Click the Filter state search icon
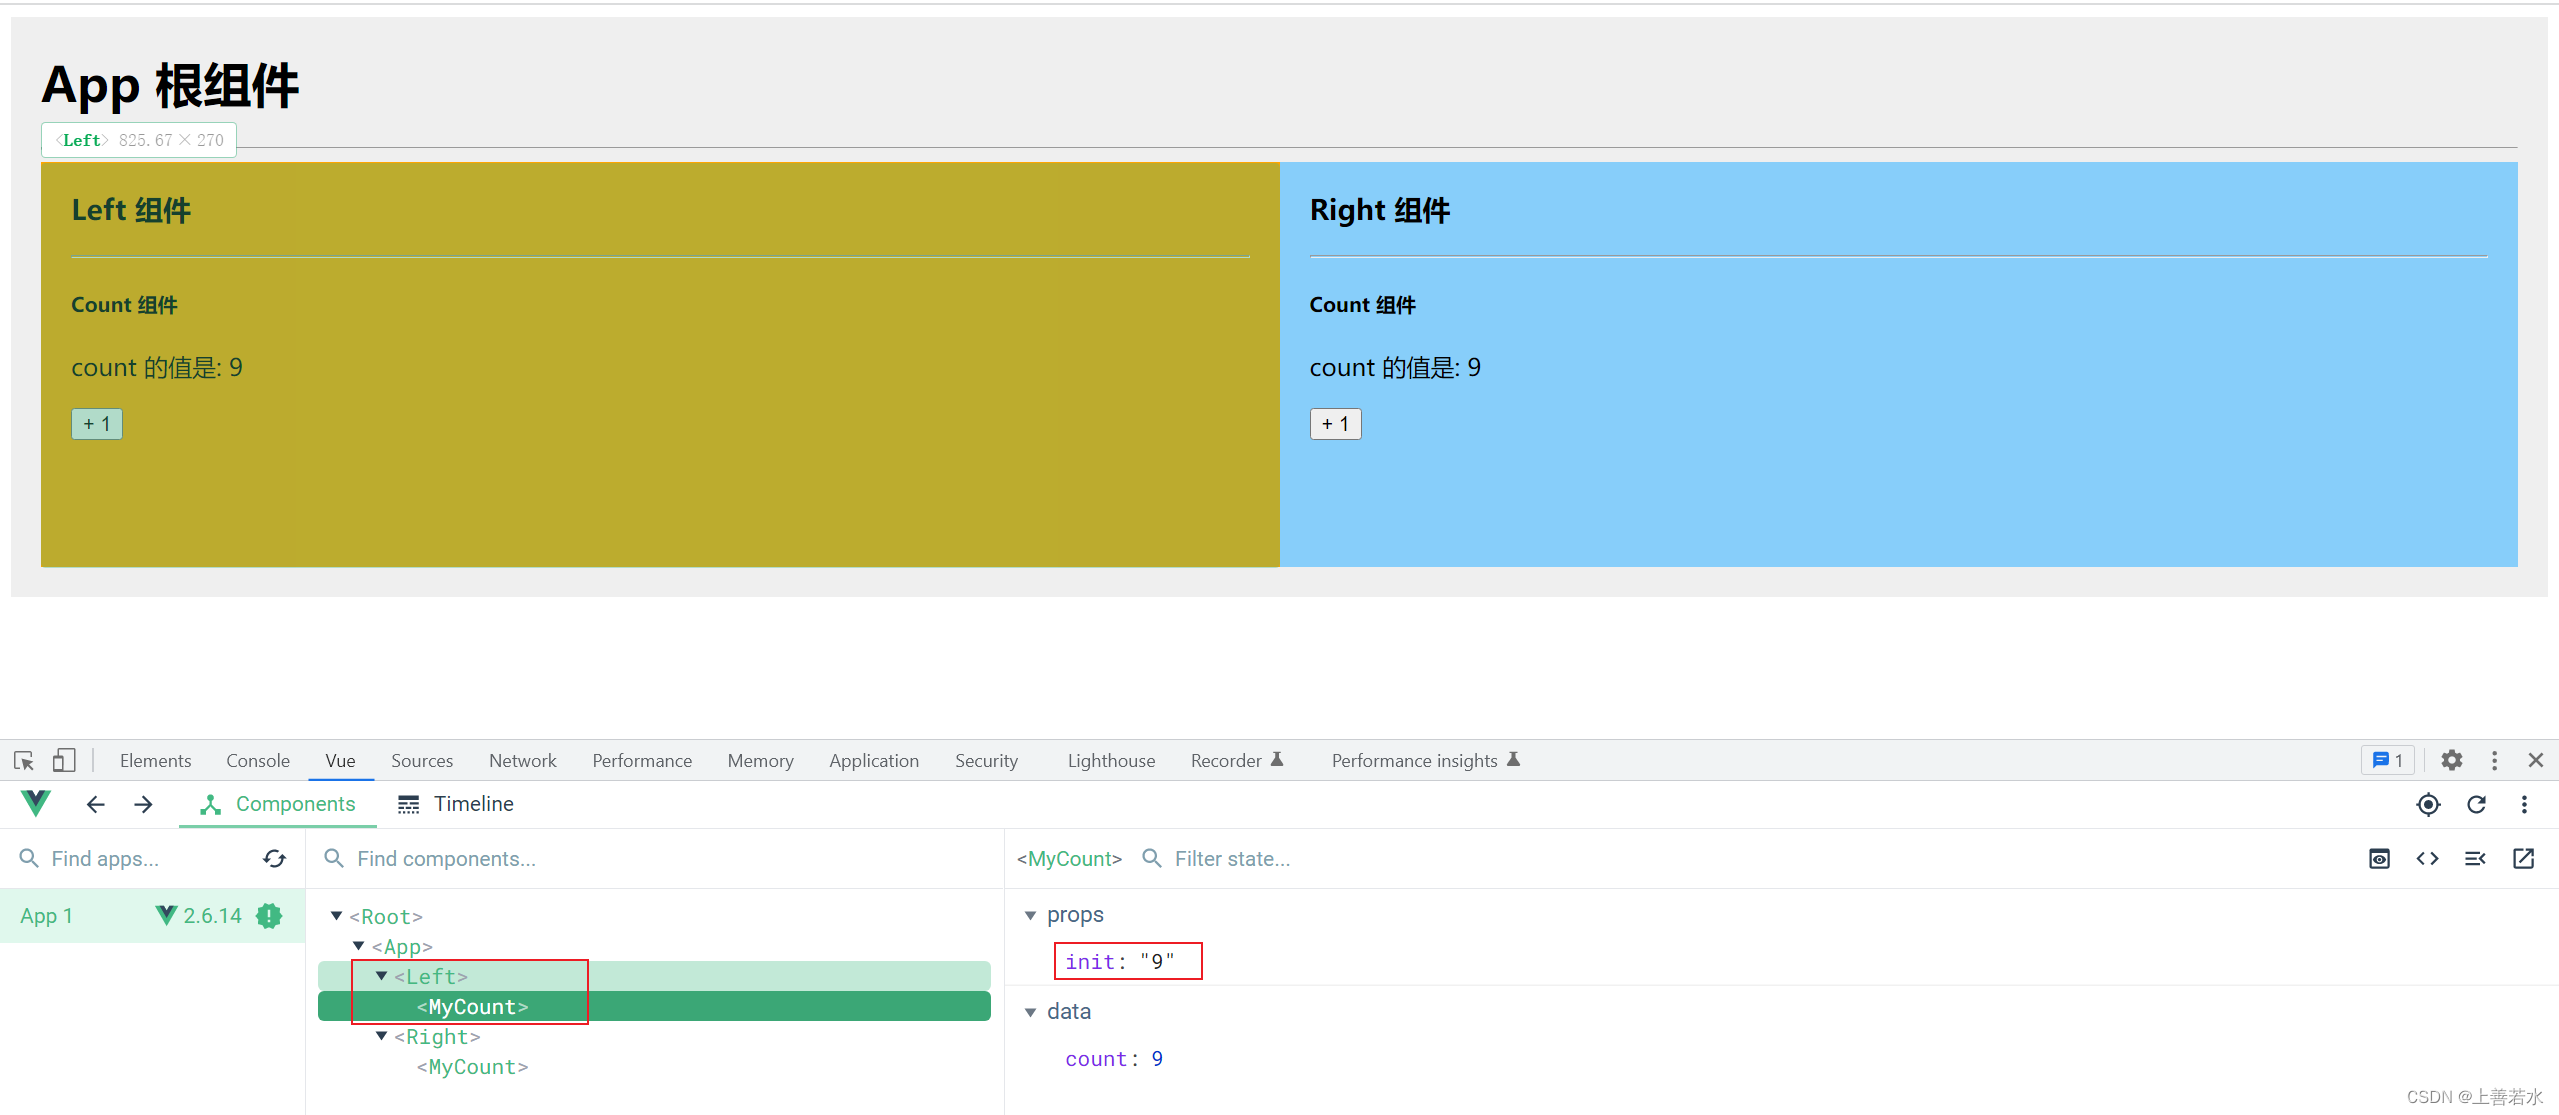 1152,859
